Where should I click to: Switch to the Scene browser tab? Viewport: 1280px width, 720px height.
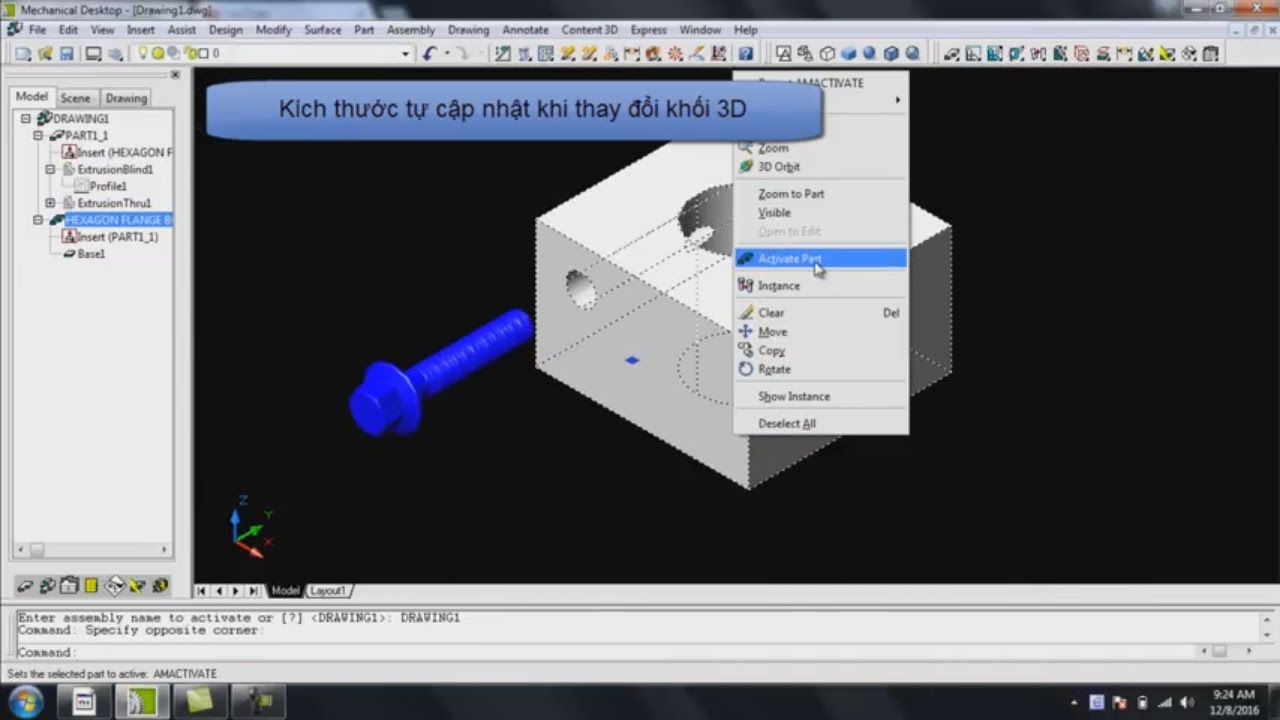point(75,98)
